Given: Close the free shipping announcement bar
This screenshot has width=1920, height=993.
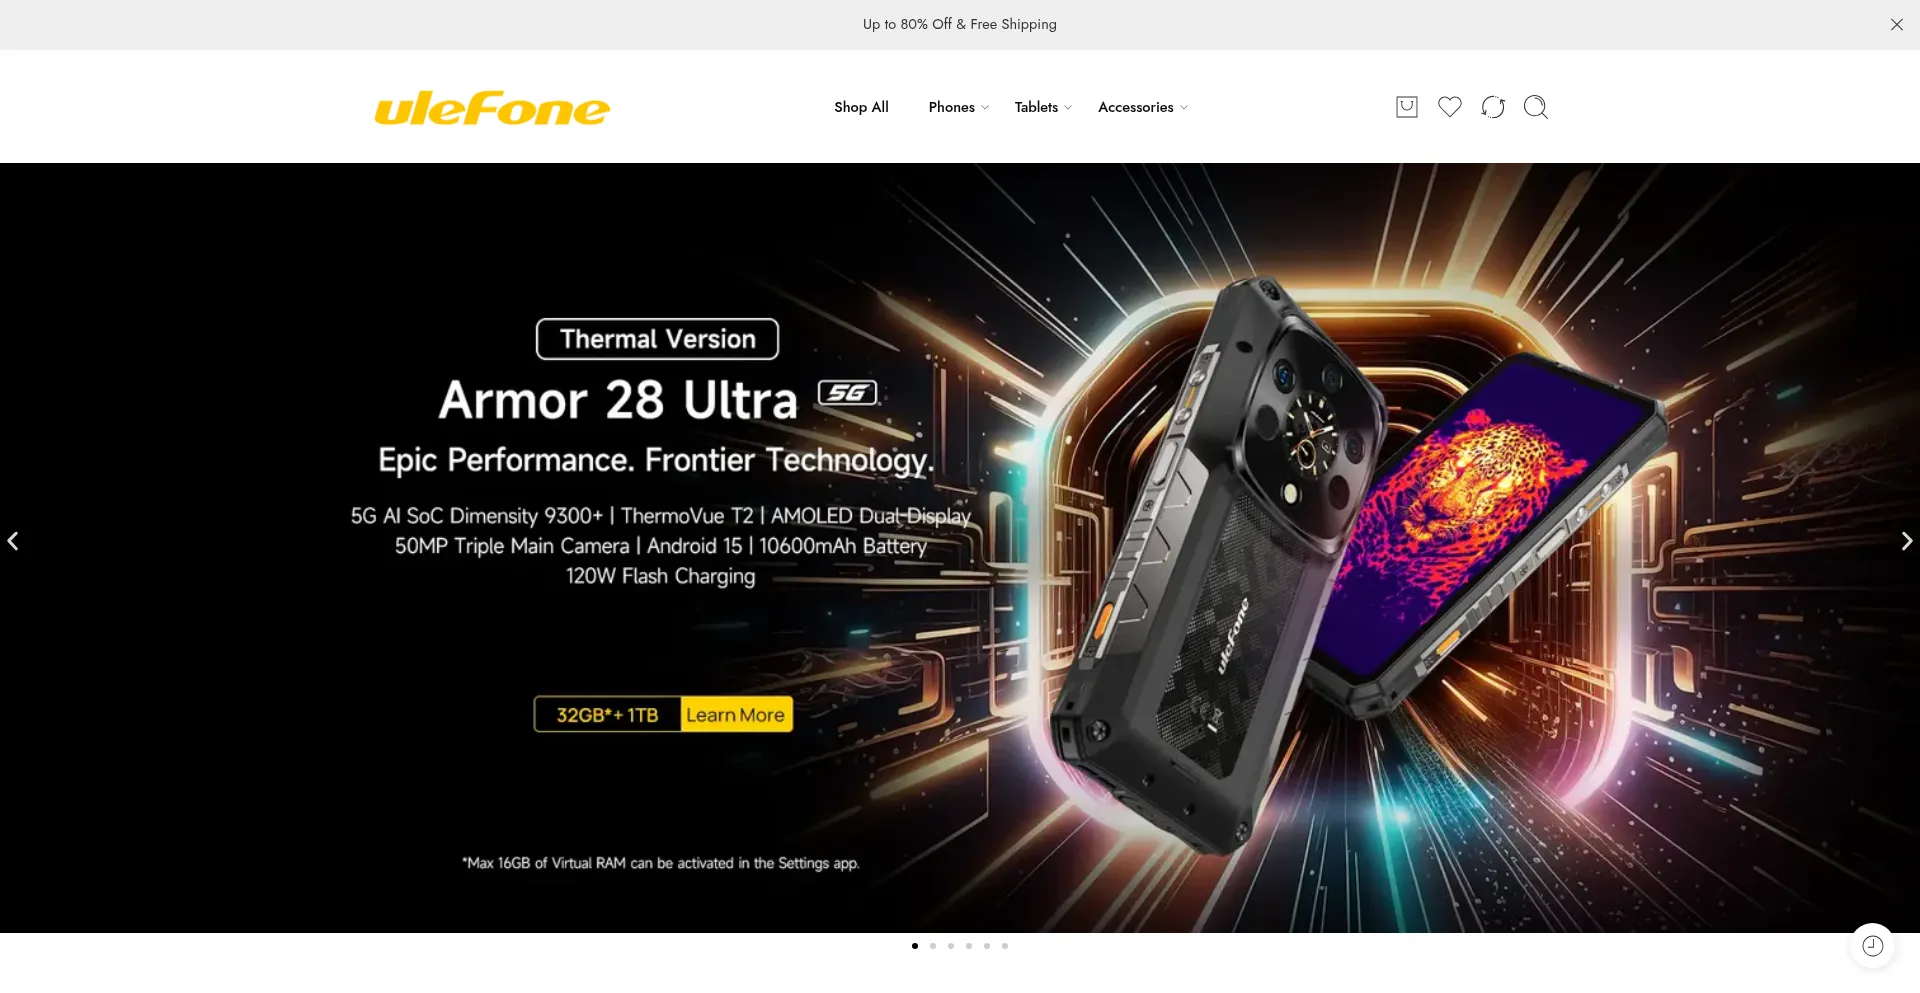Looking at the screenshot, I should coord(1896,25).
